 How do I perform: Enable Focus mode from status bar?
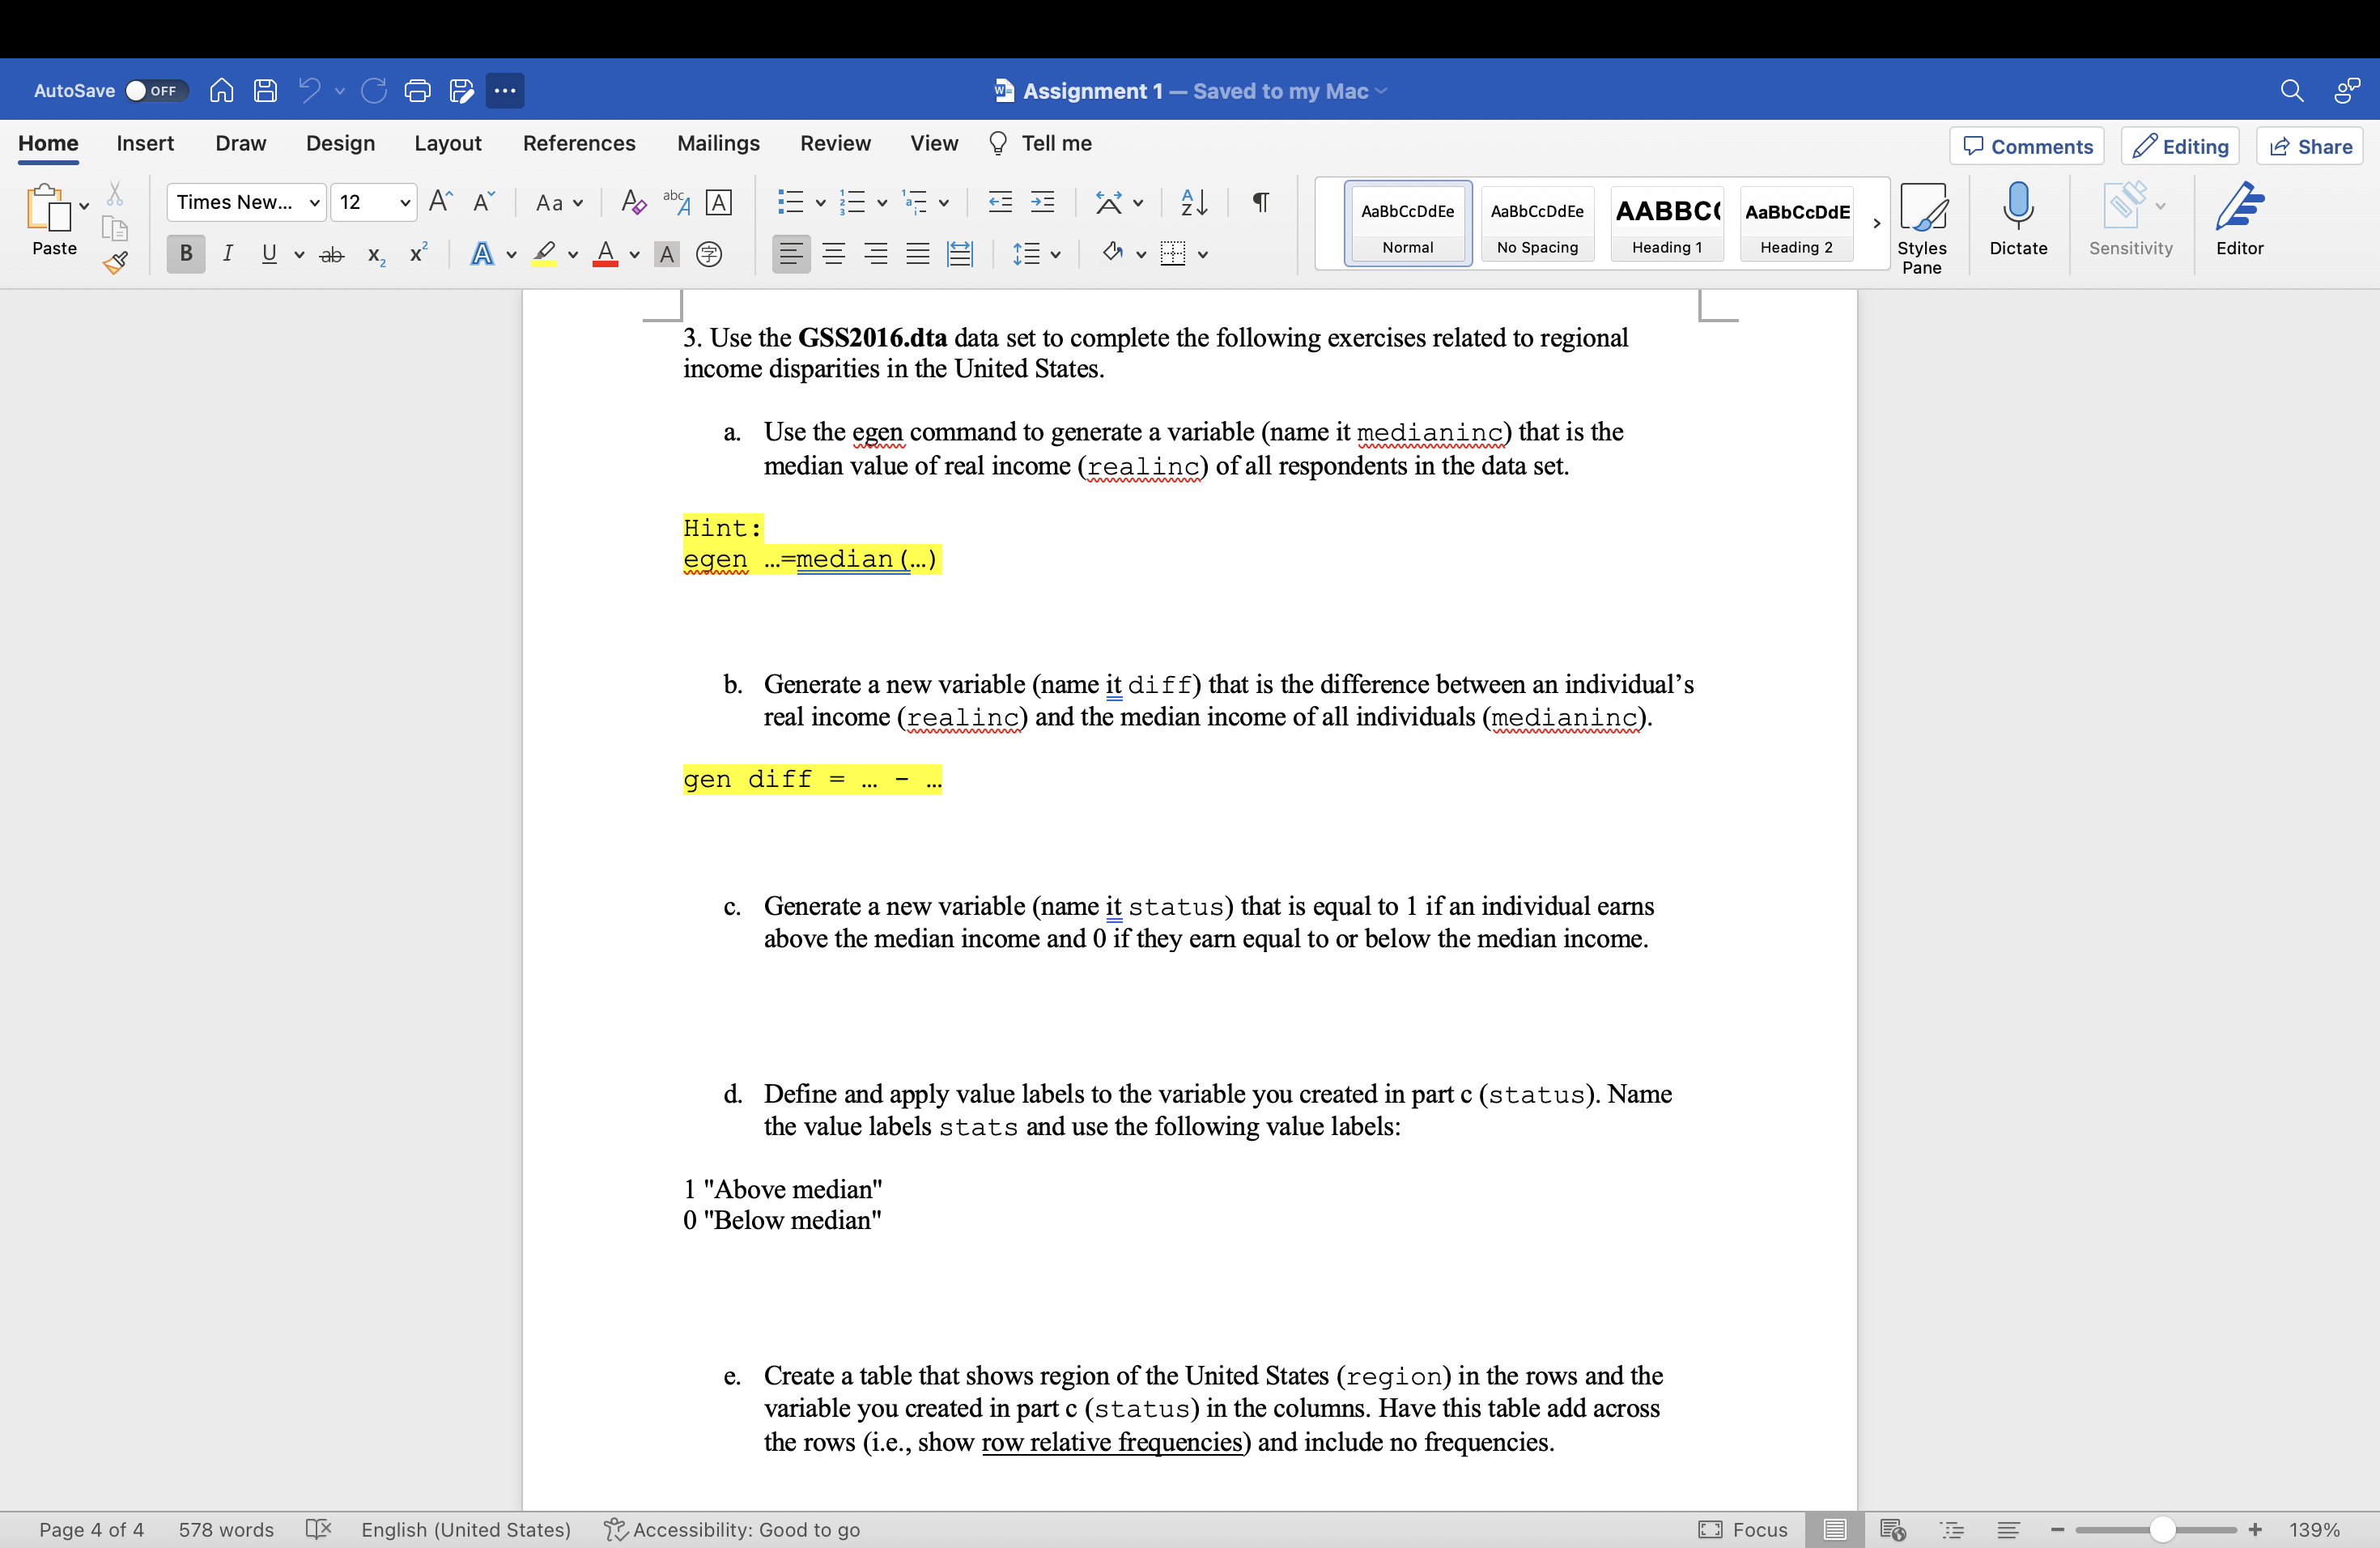point(1743,1529)
